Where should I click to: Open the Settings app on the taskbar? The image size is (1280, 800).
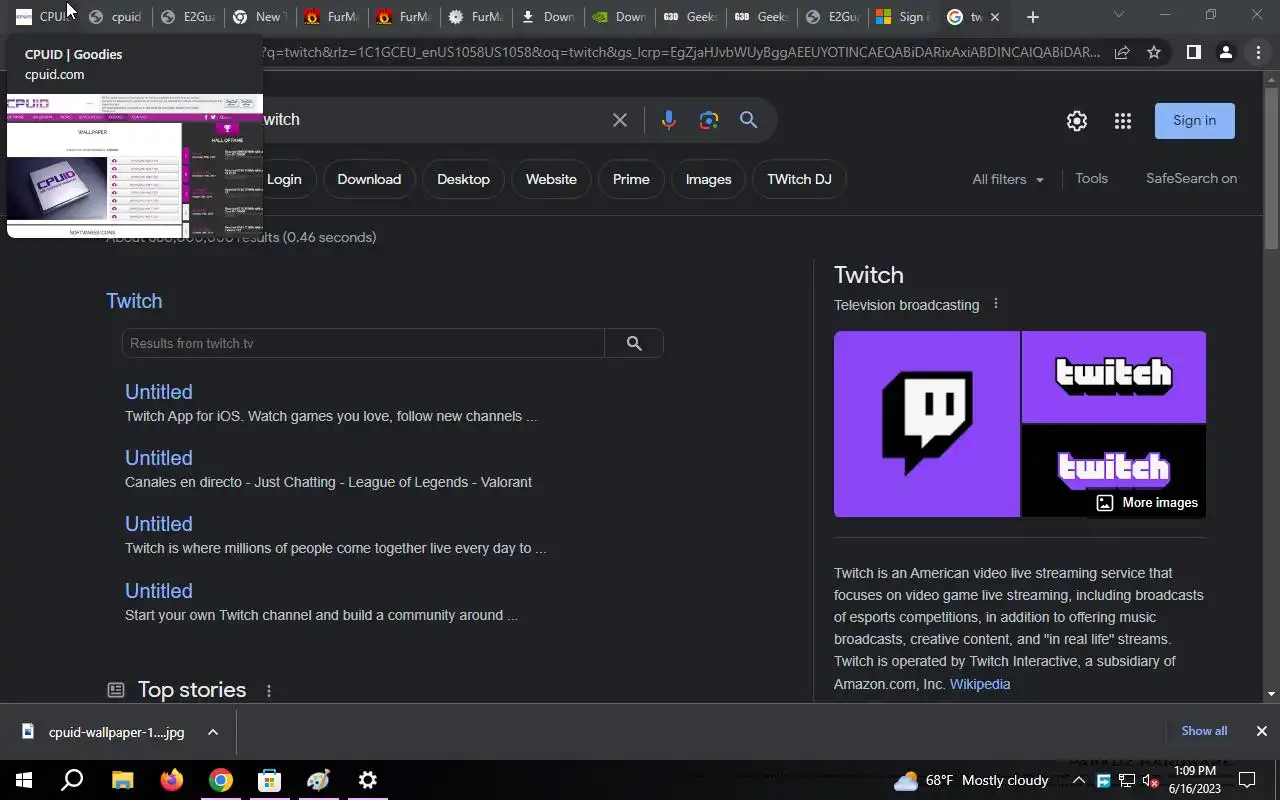[x=367, y=780]
